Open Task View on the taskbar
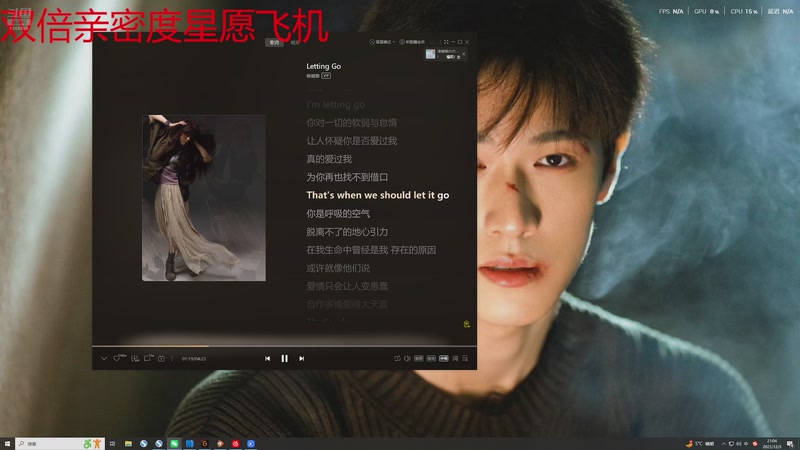The image size is (800, 450). click(113, 444)
